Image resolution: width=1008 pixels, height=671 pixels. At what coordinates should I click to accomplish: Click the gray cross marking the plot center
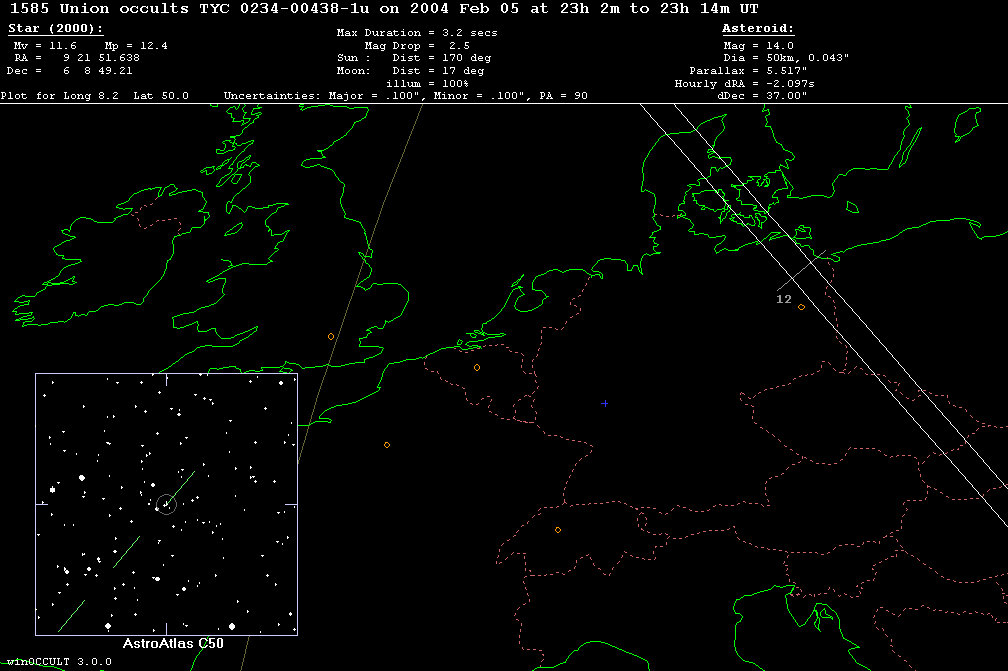tap(604, 403)
